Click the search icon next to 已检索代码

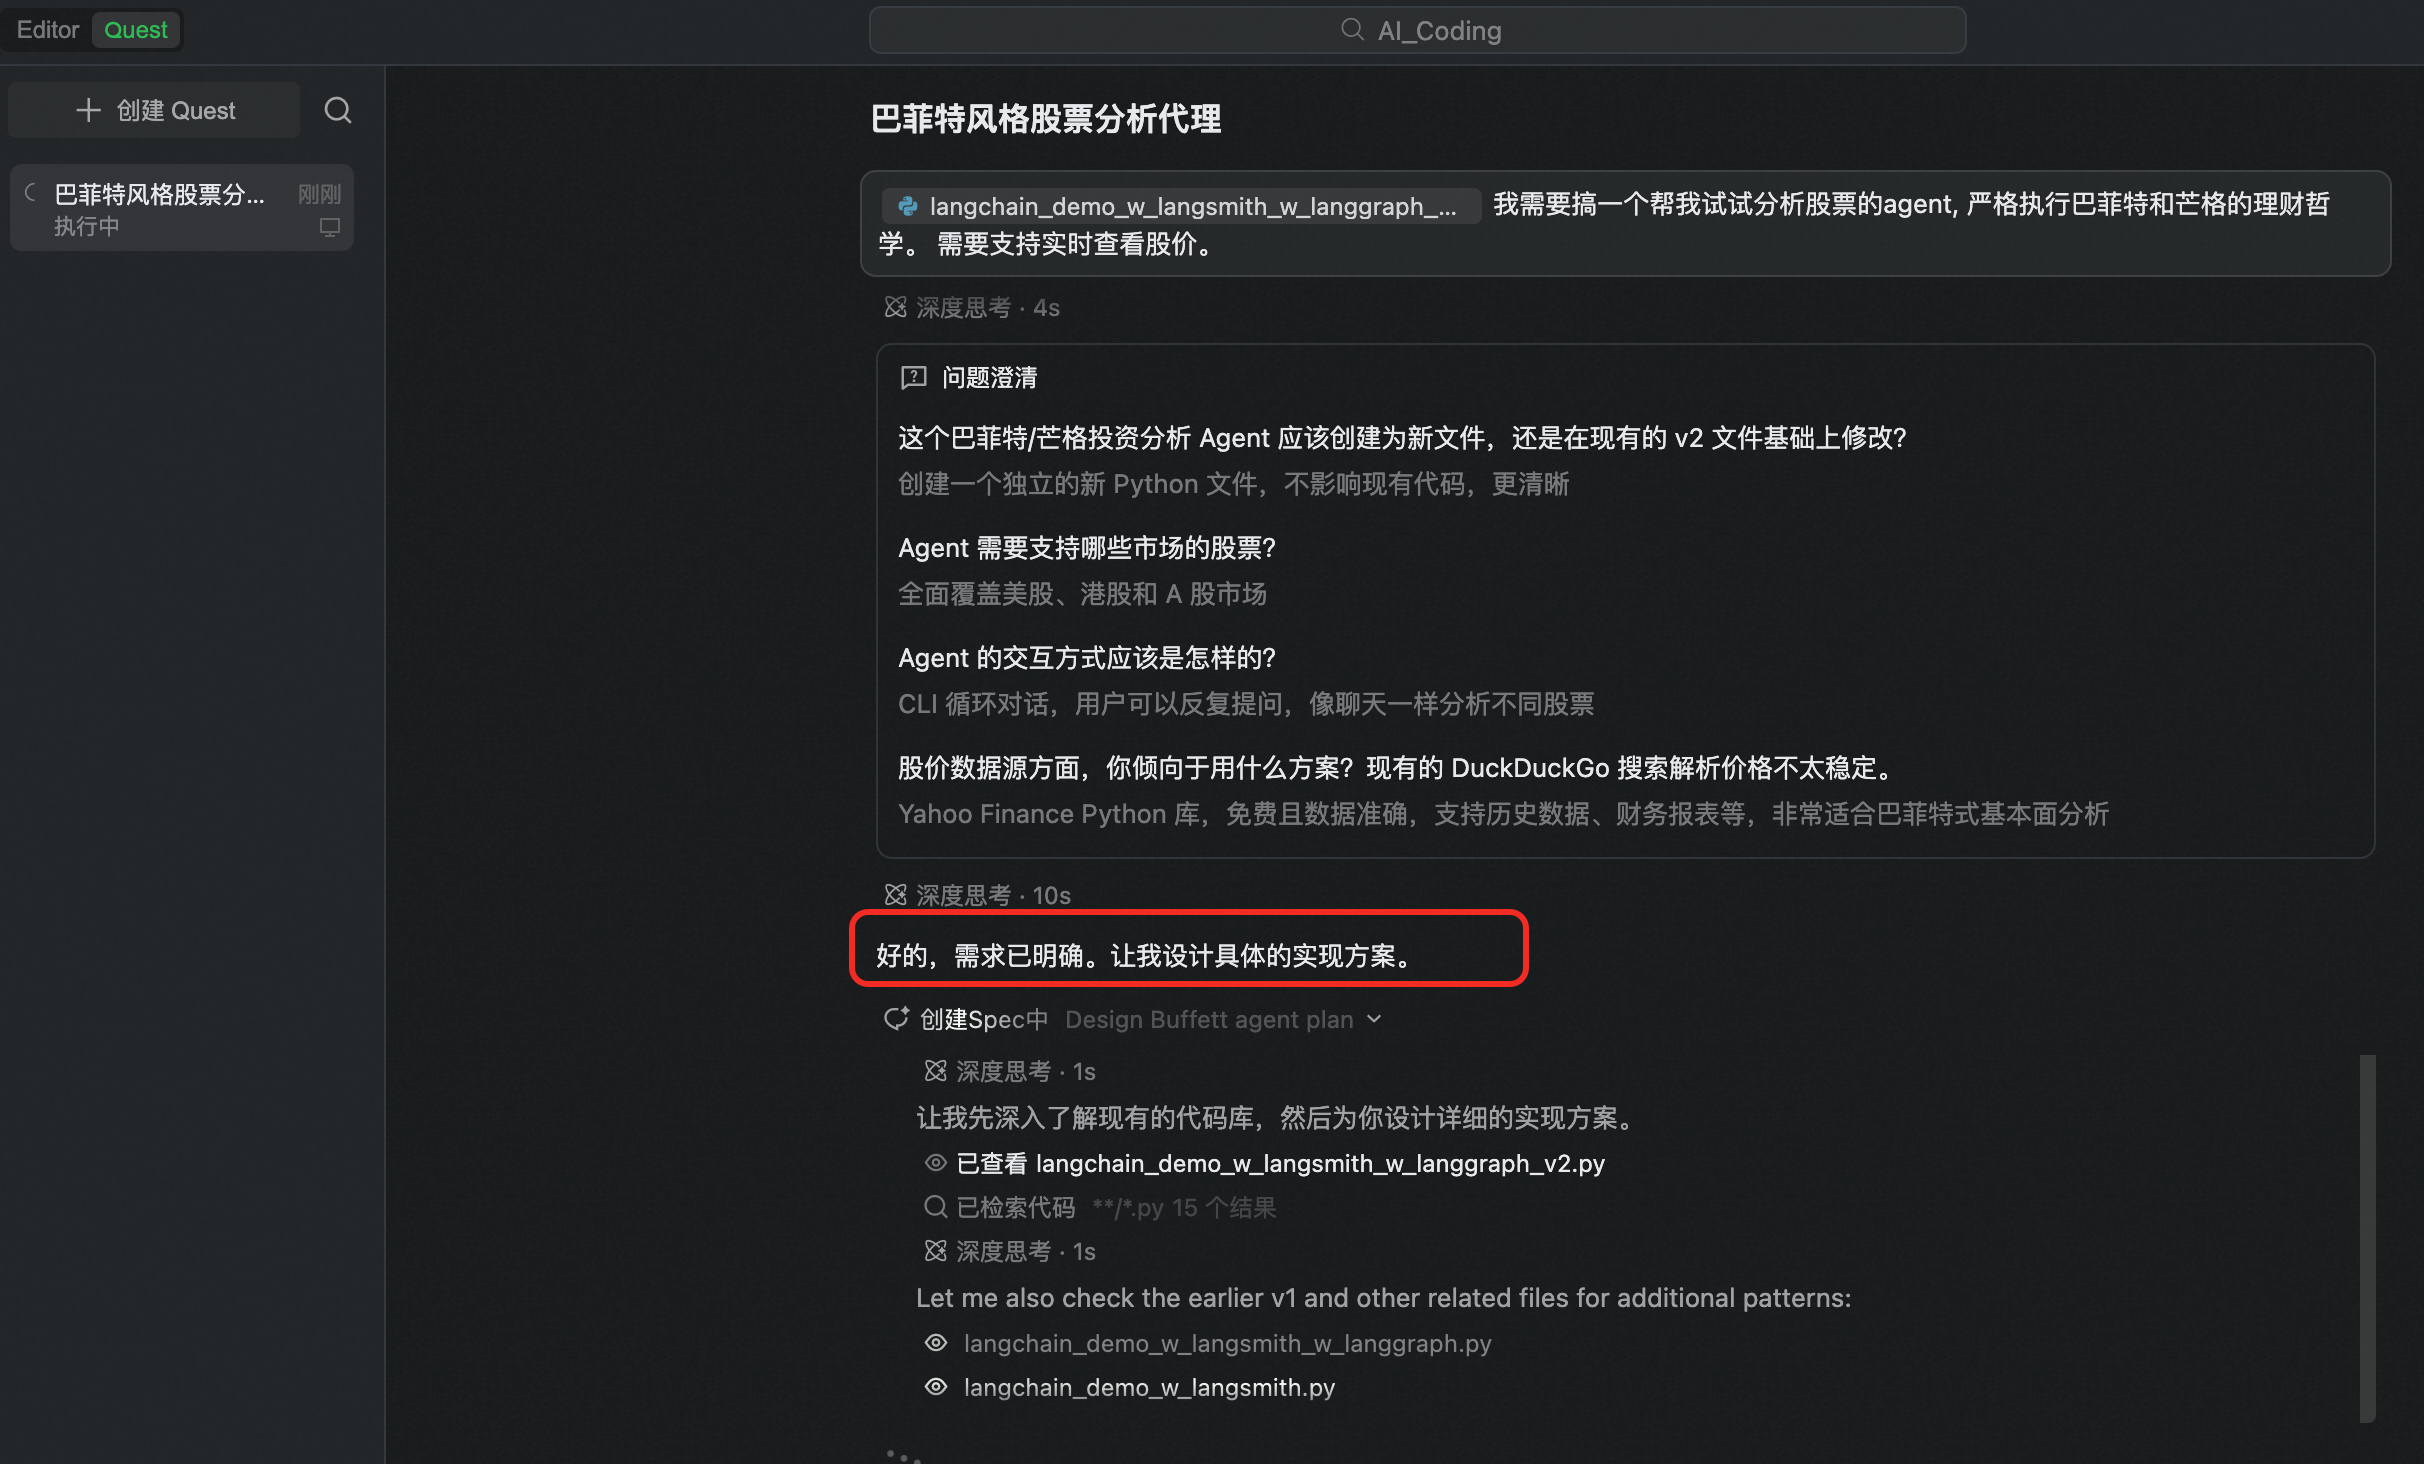(x=936, y=1207)
